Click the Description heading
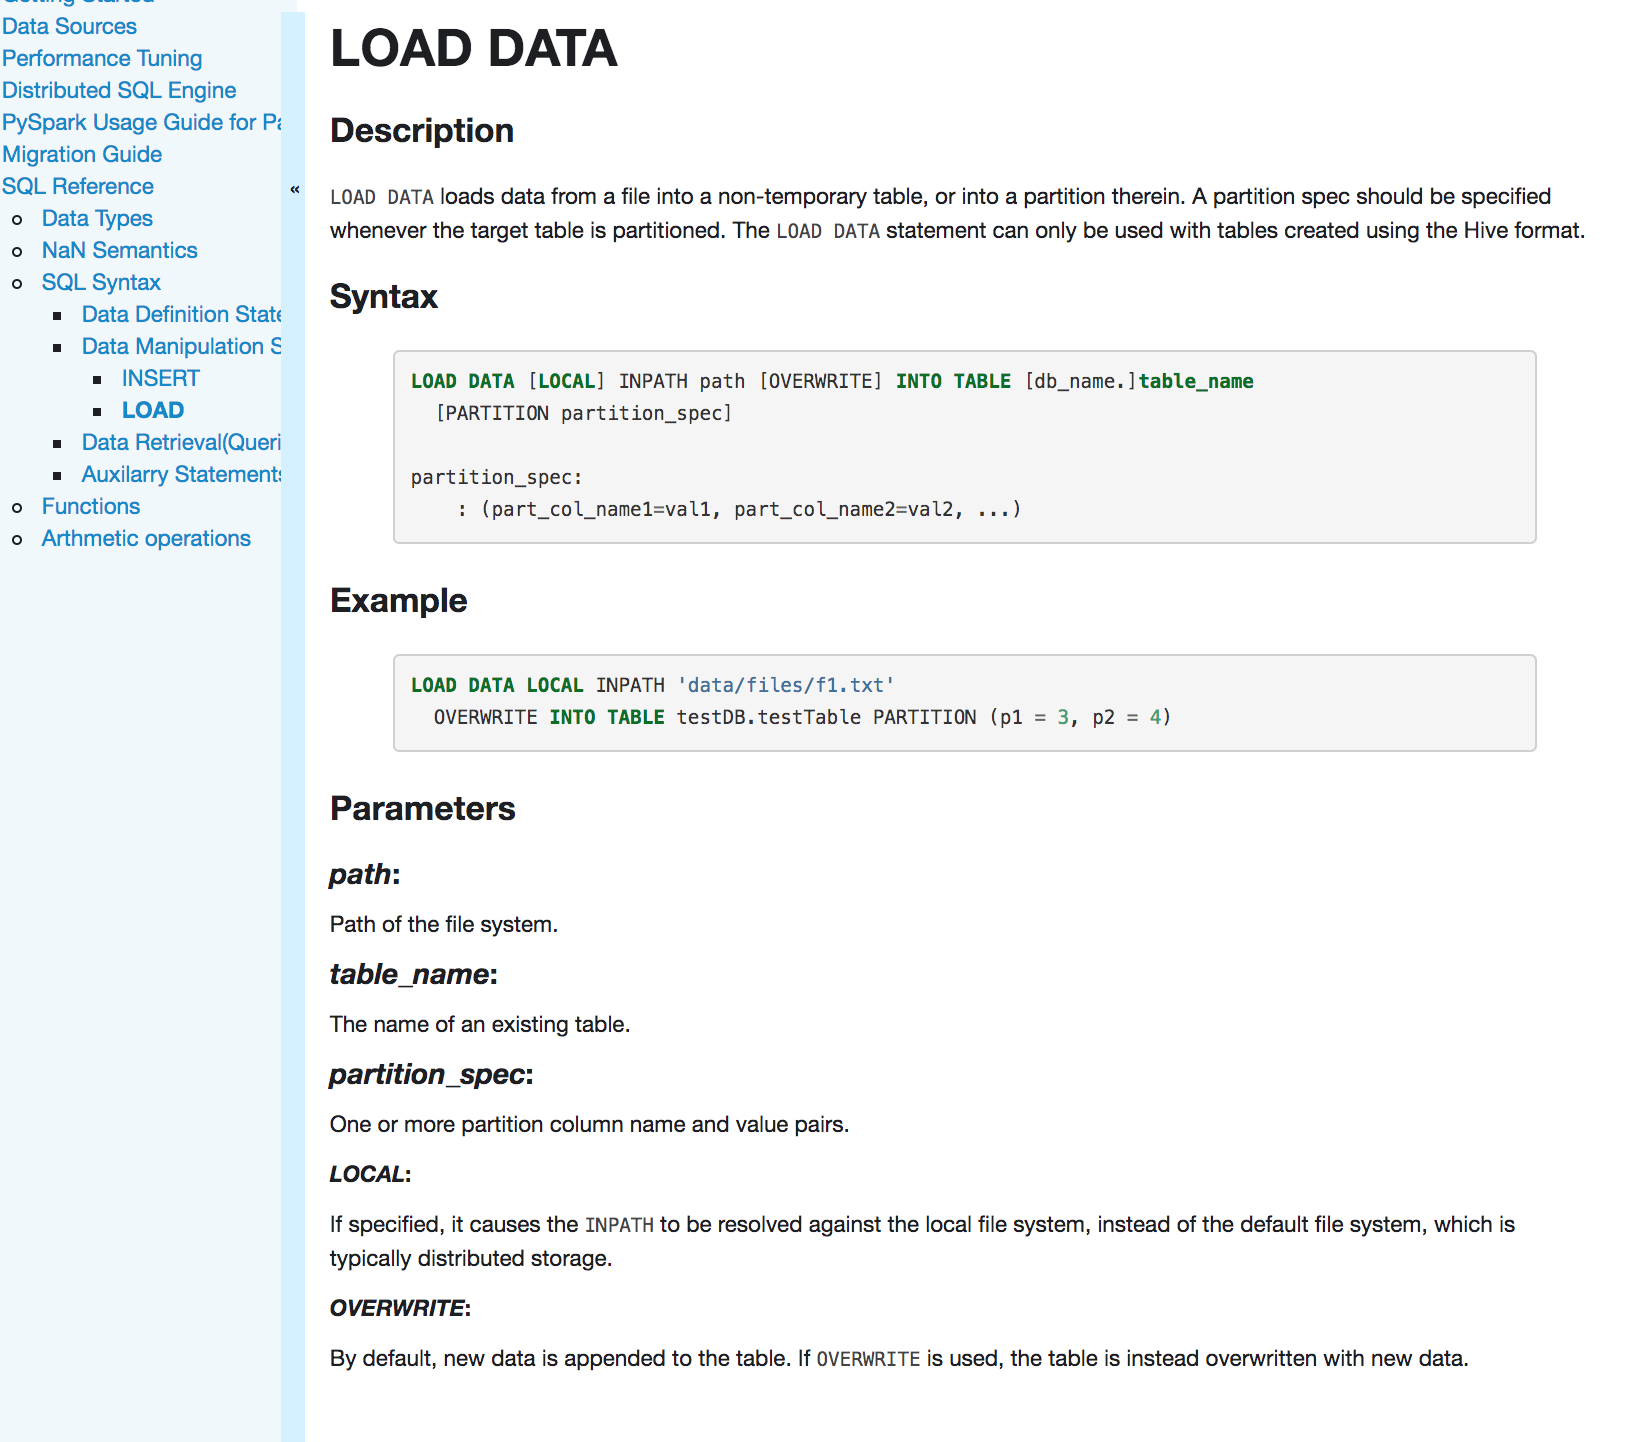1644x1442 pixels. tap(422, 131)
